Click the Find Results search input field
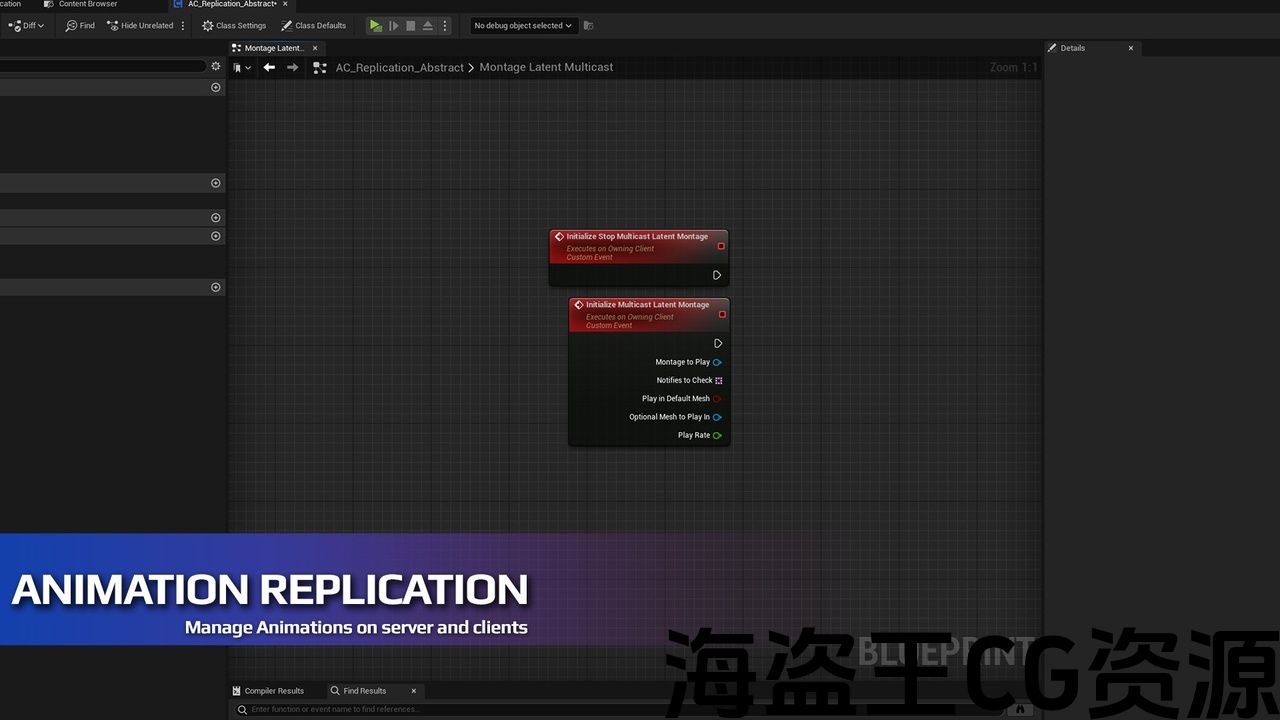The image size is (1280, 720). tap(620, 709)
